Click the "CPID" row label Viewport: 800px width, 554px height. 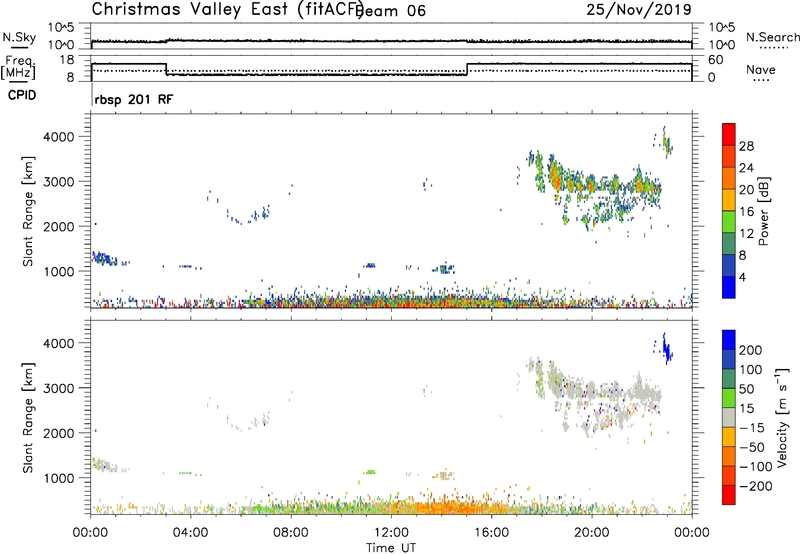click(x=22, y=95)
